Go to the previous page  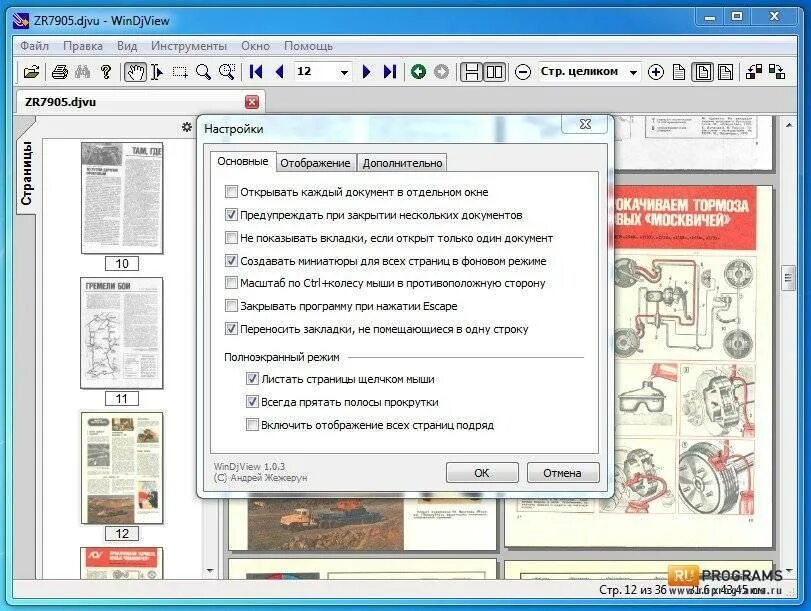(279, 71)
